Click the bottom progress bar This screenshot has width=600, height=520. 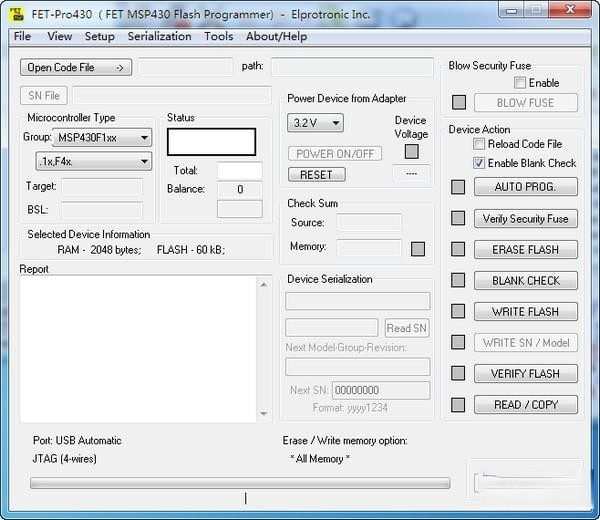[x=240, y=483]
